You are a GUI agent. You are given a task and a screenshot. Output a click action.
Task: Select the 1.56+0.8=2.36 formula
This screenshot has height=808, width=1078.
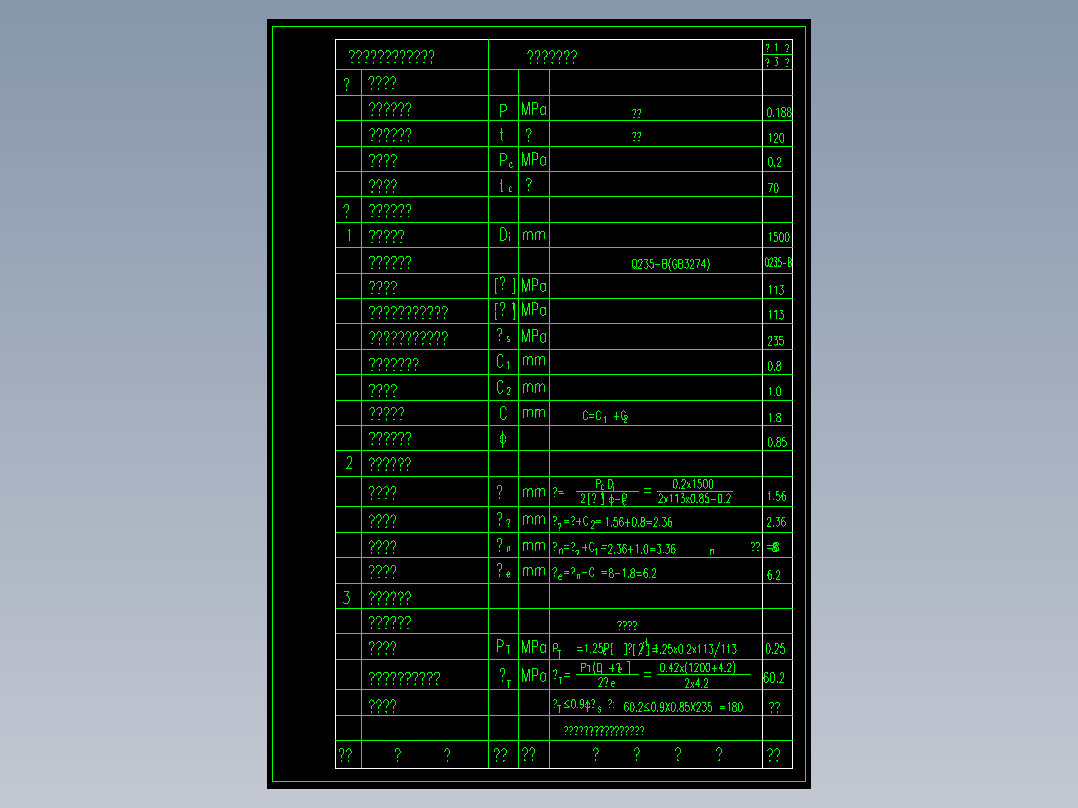click(x=638, y=522)
